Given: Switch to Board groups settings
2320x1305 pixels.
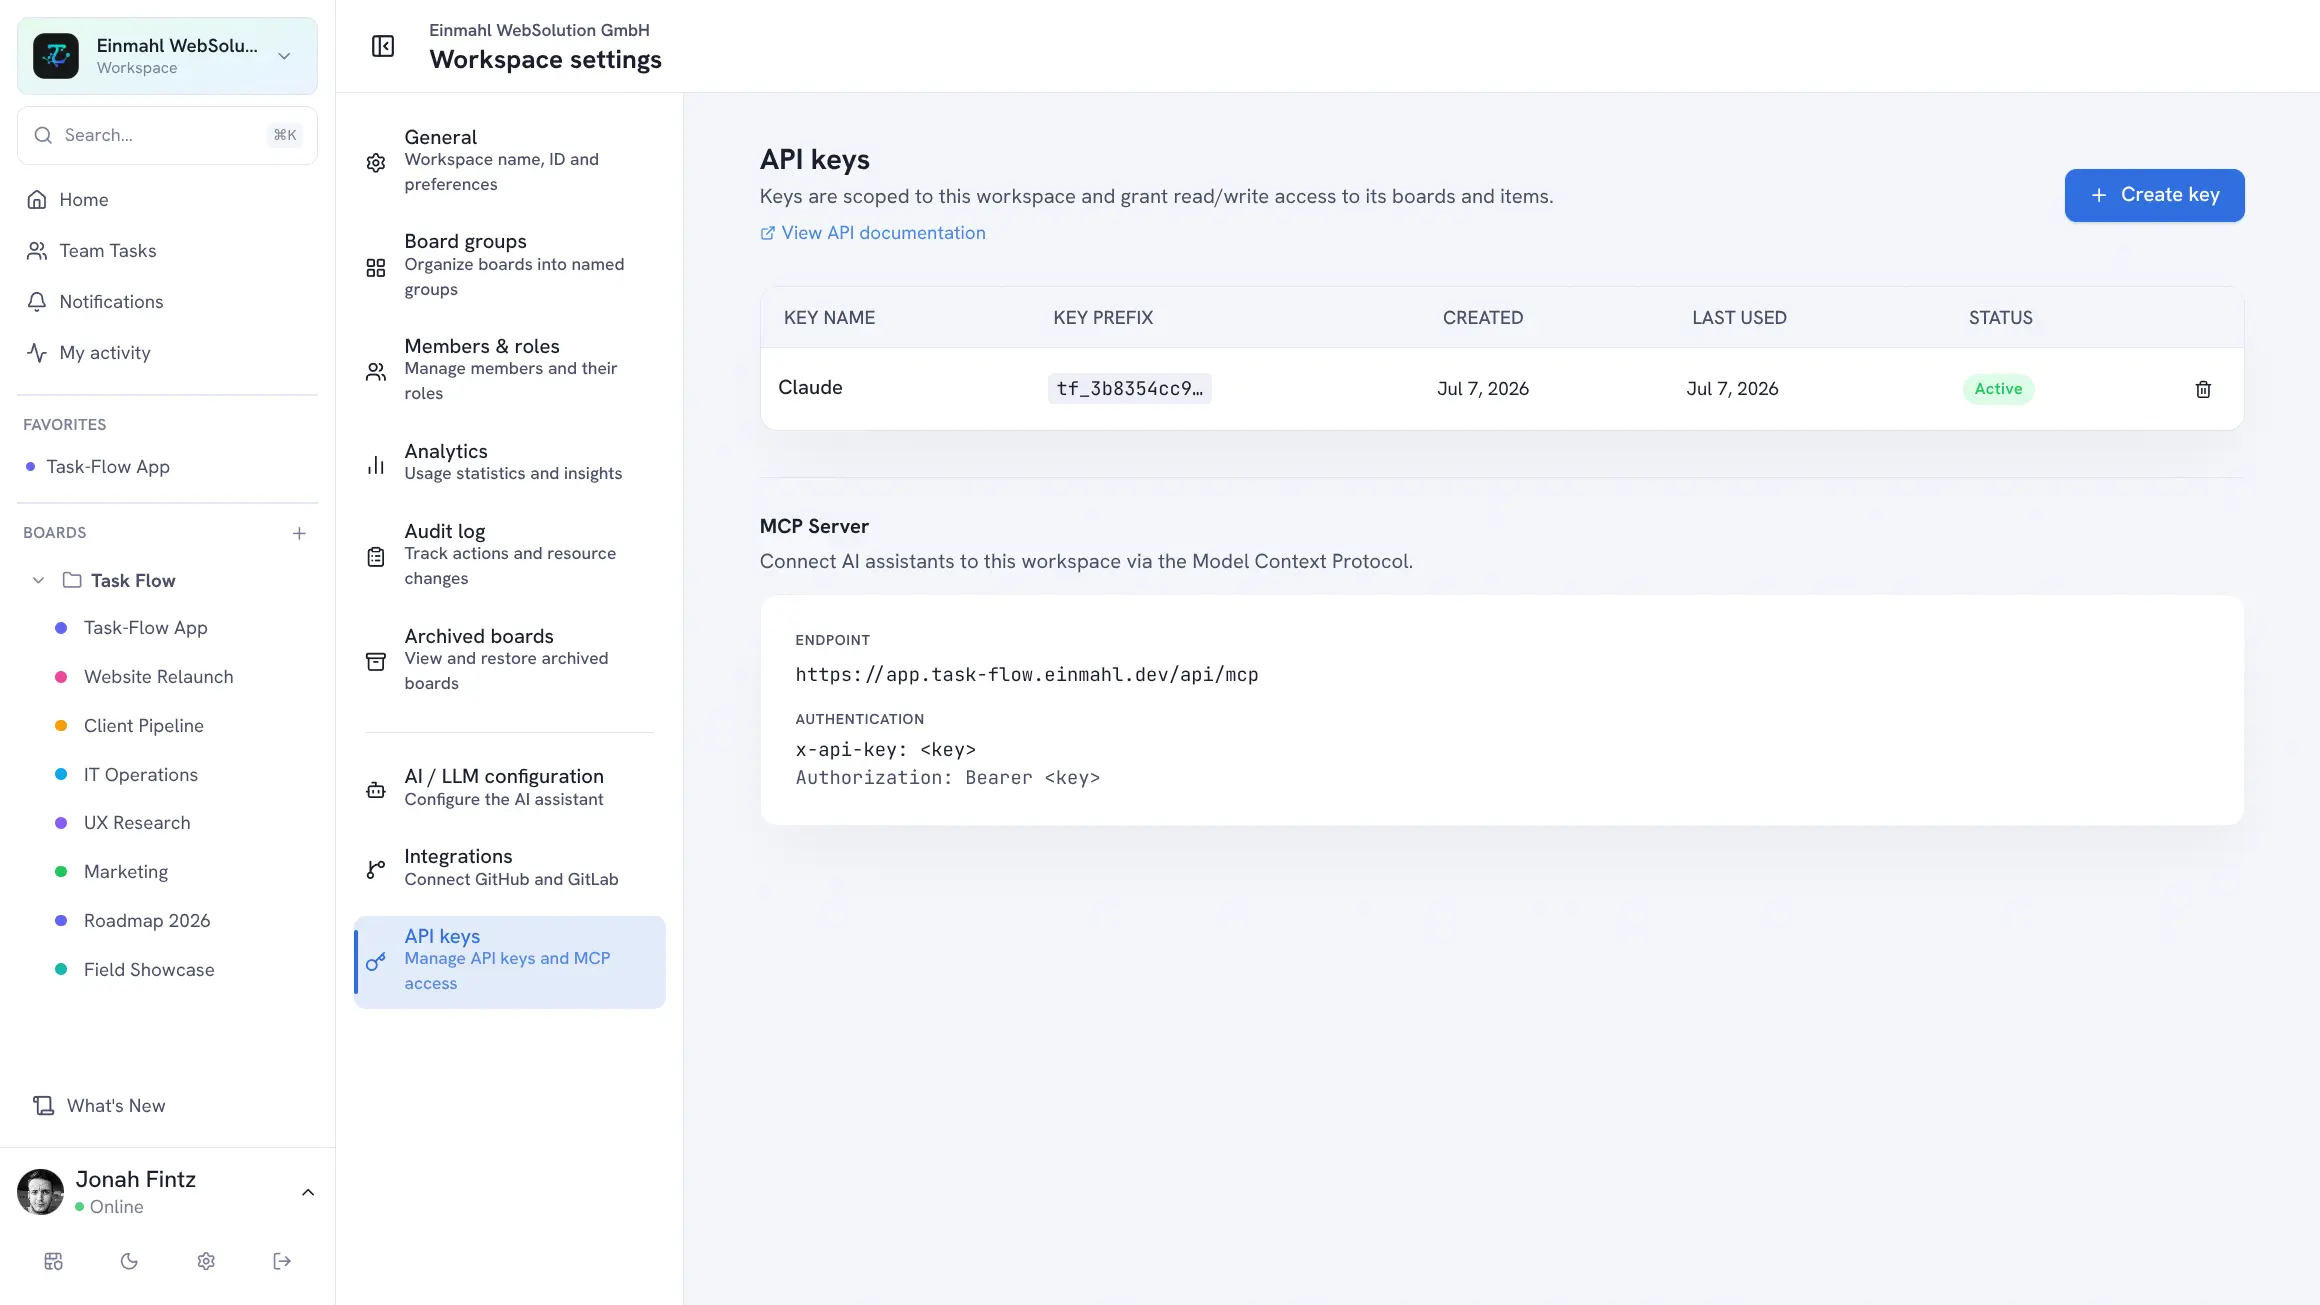Looking at the screenshot, I should pyautogui.click(x=509, y=265).
